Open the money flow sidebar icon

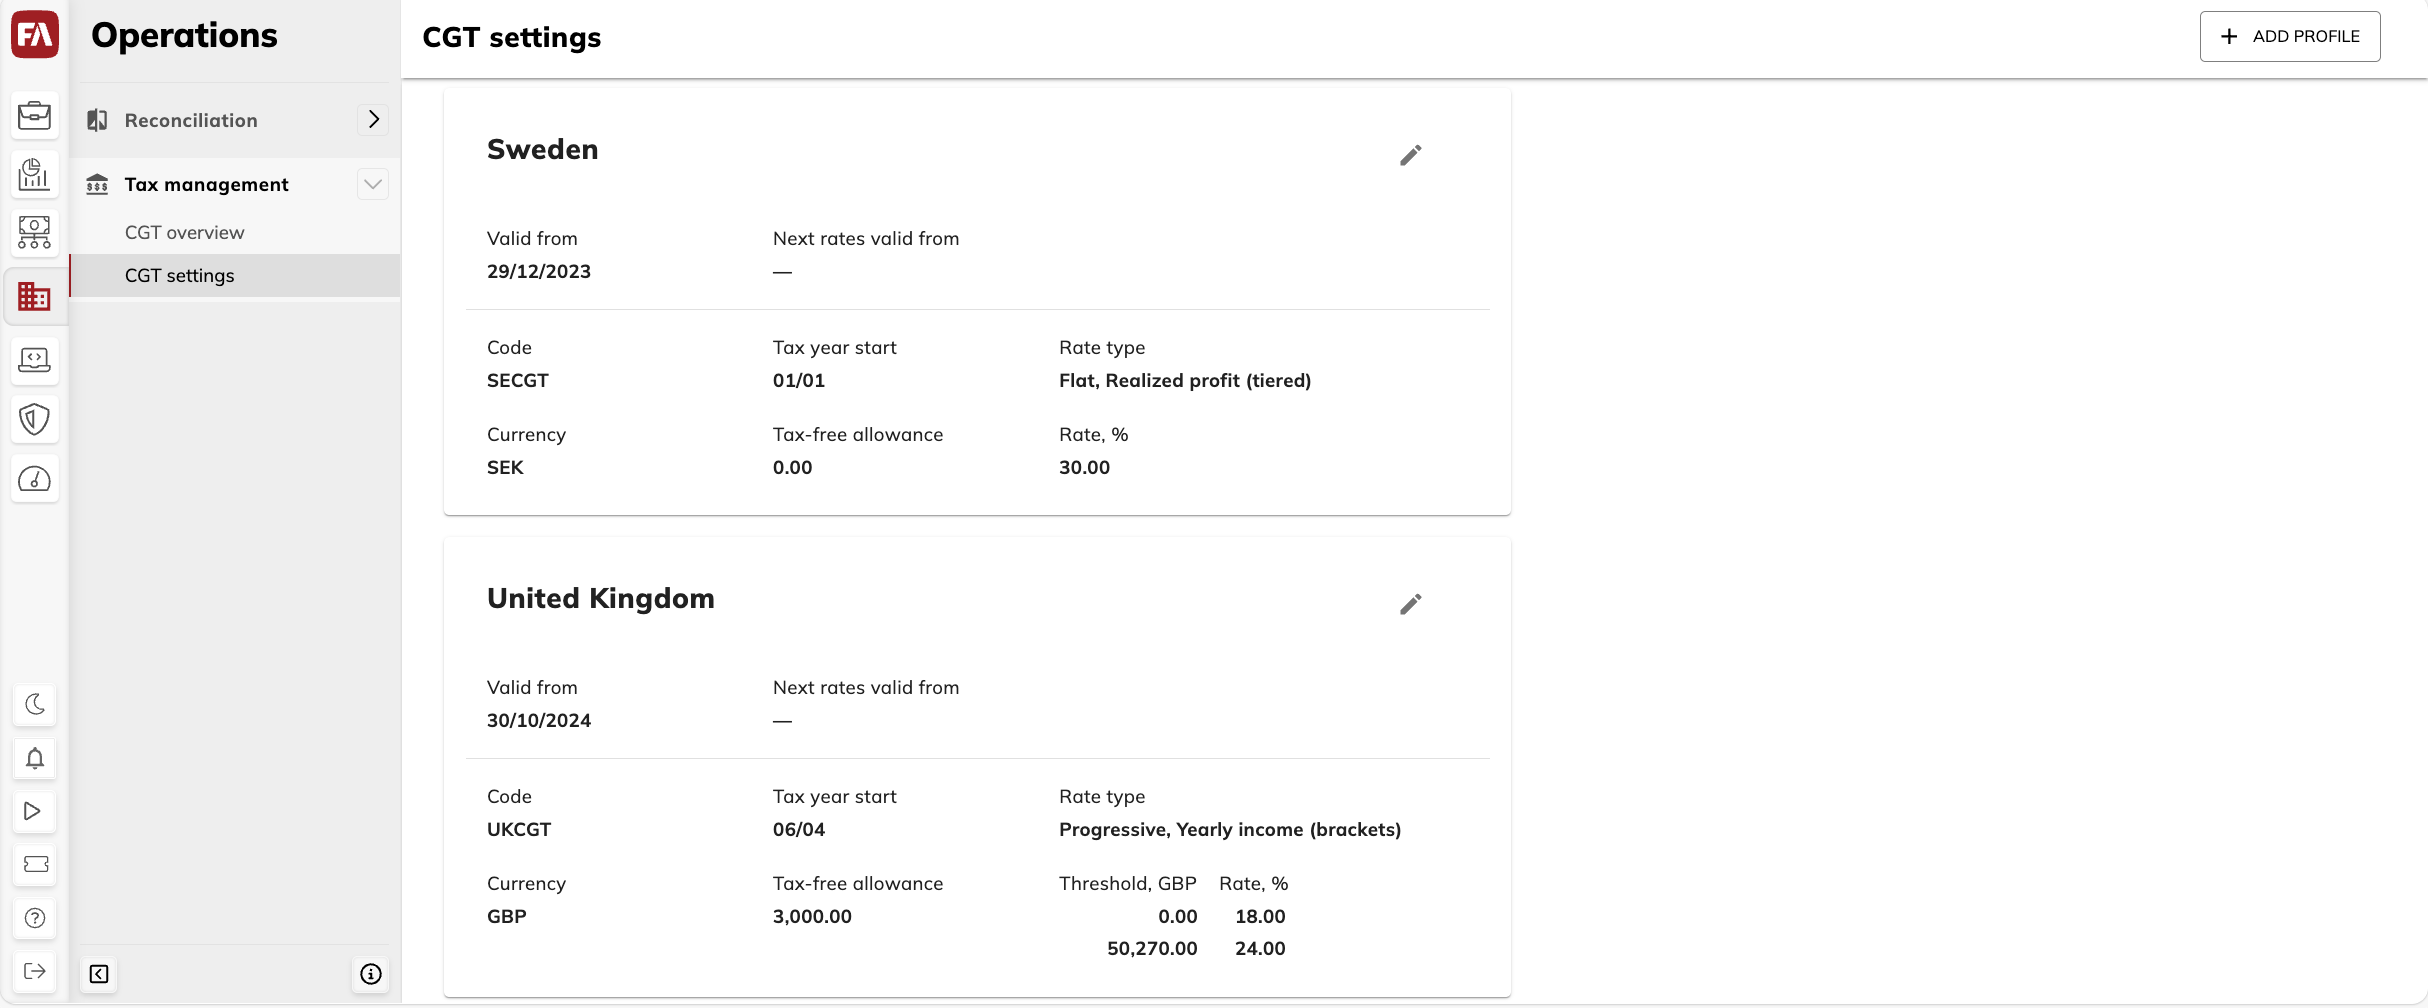pyautogui.click(x=34, y=234)
